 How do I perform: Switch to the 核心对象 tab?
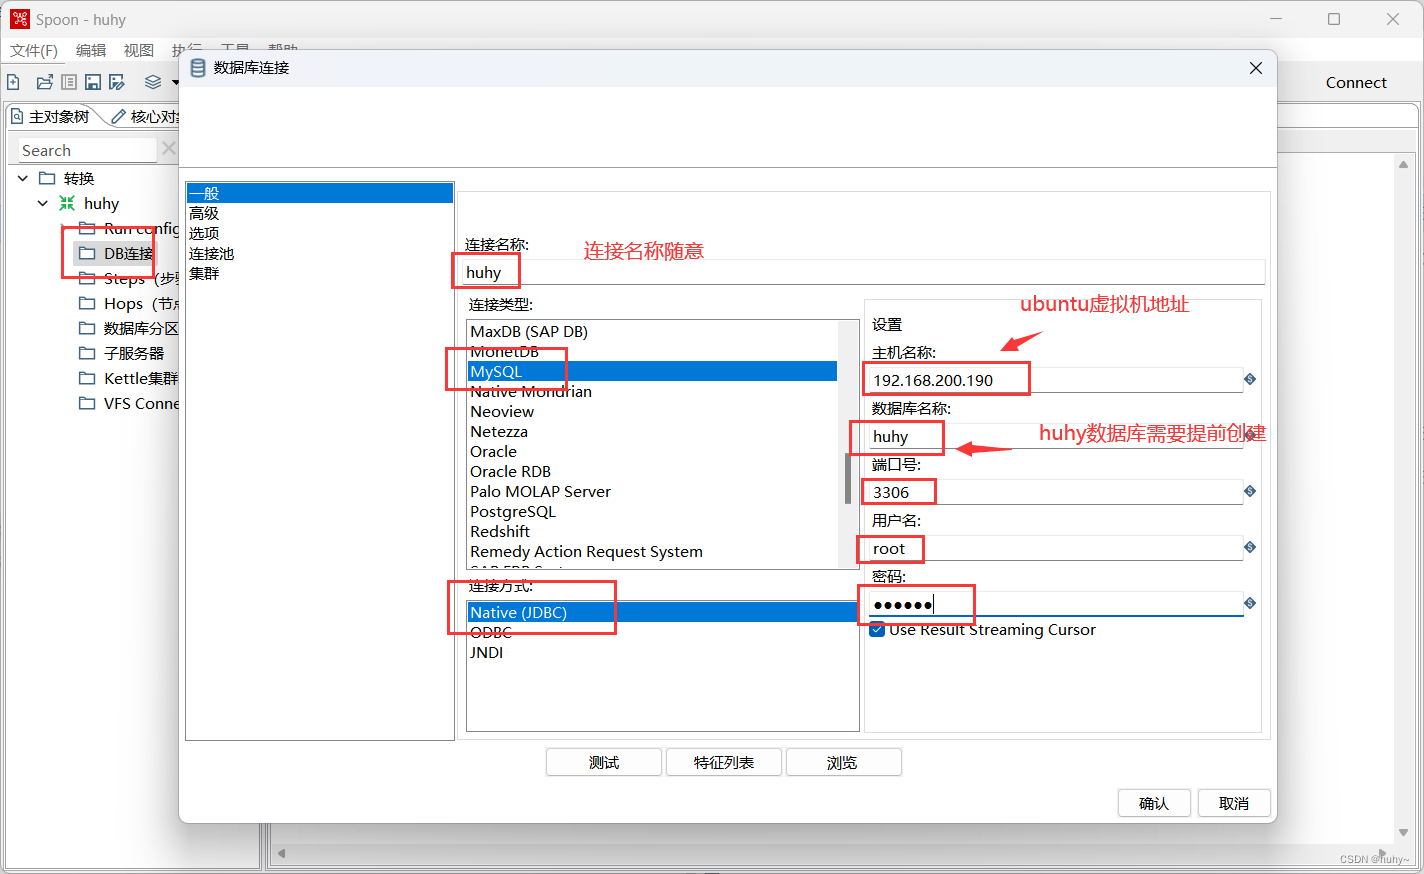146,117
